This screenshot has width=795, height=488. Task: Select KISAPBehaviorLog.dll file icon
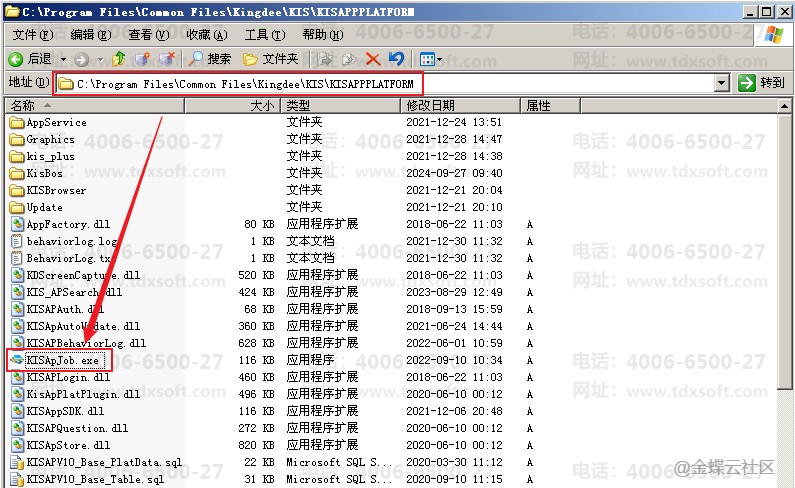(x=18, y=343)
